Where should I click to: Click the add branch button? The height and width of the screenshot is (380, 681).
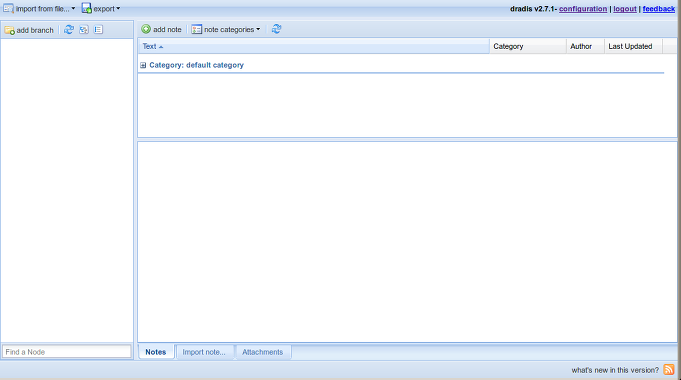coord(29,30)
